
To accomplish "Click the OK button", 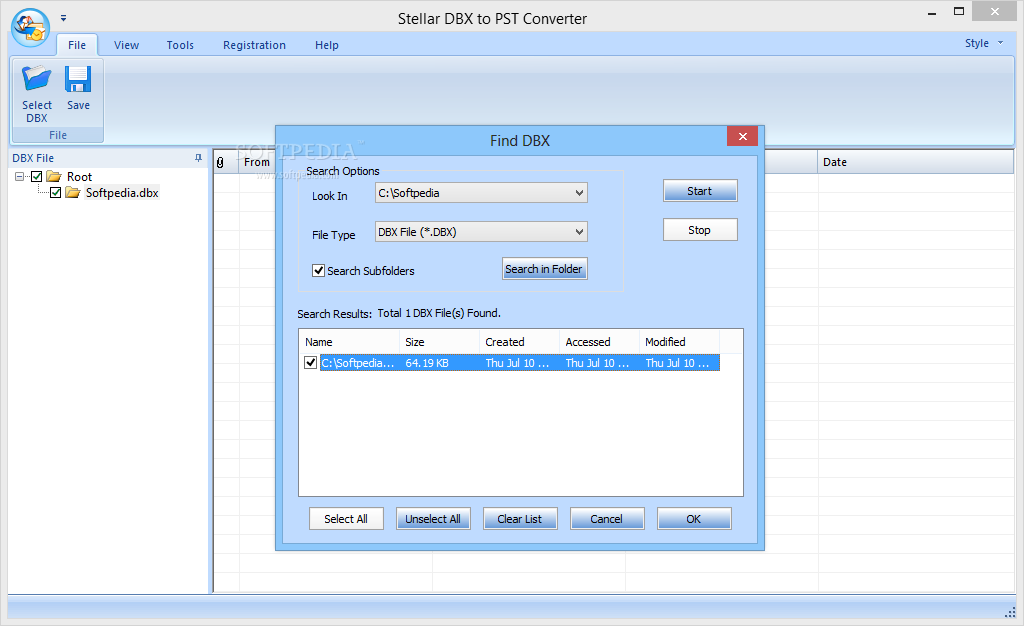I will (x=694, y=519).
